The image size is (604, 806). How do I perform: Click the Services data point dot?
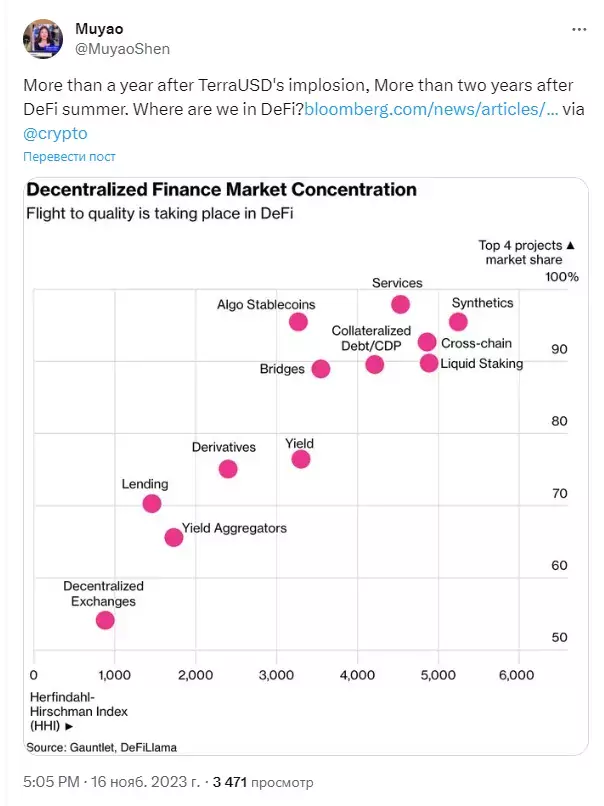coord(400,304)
